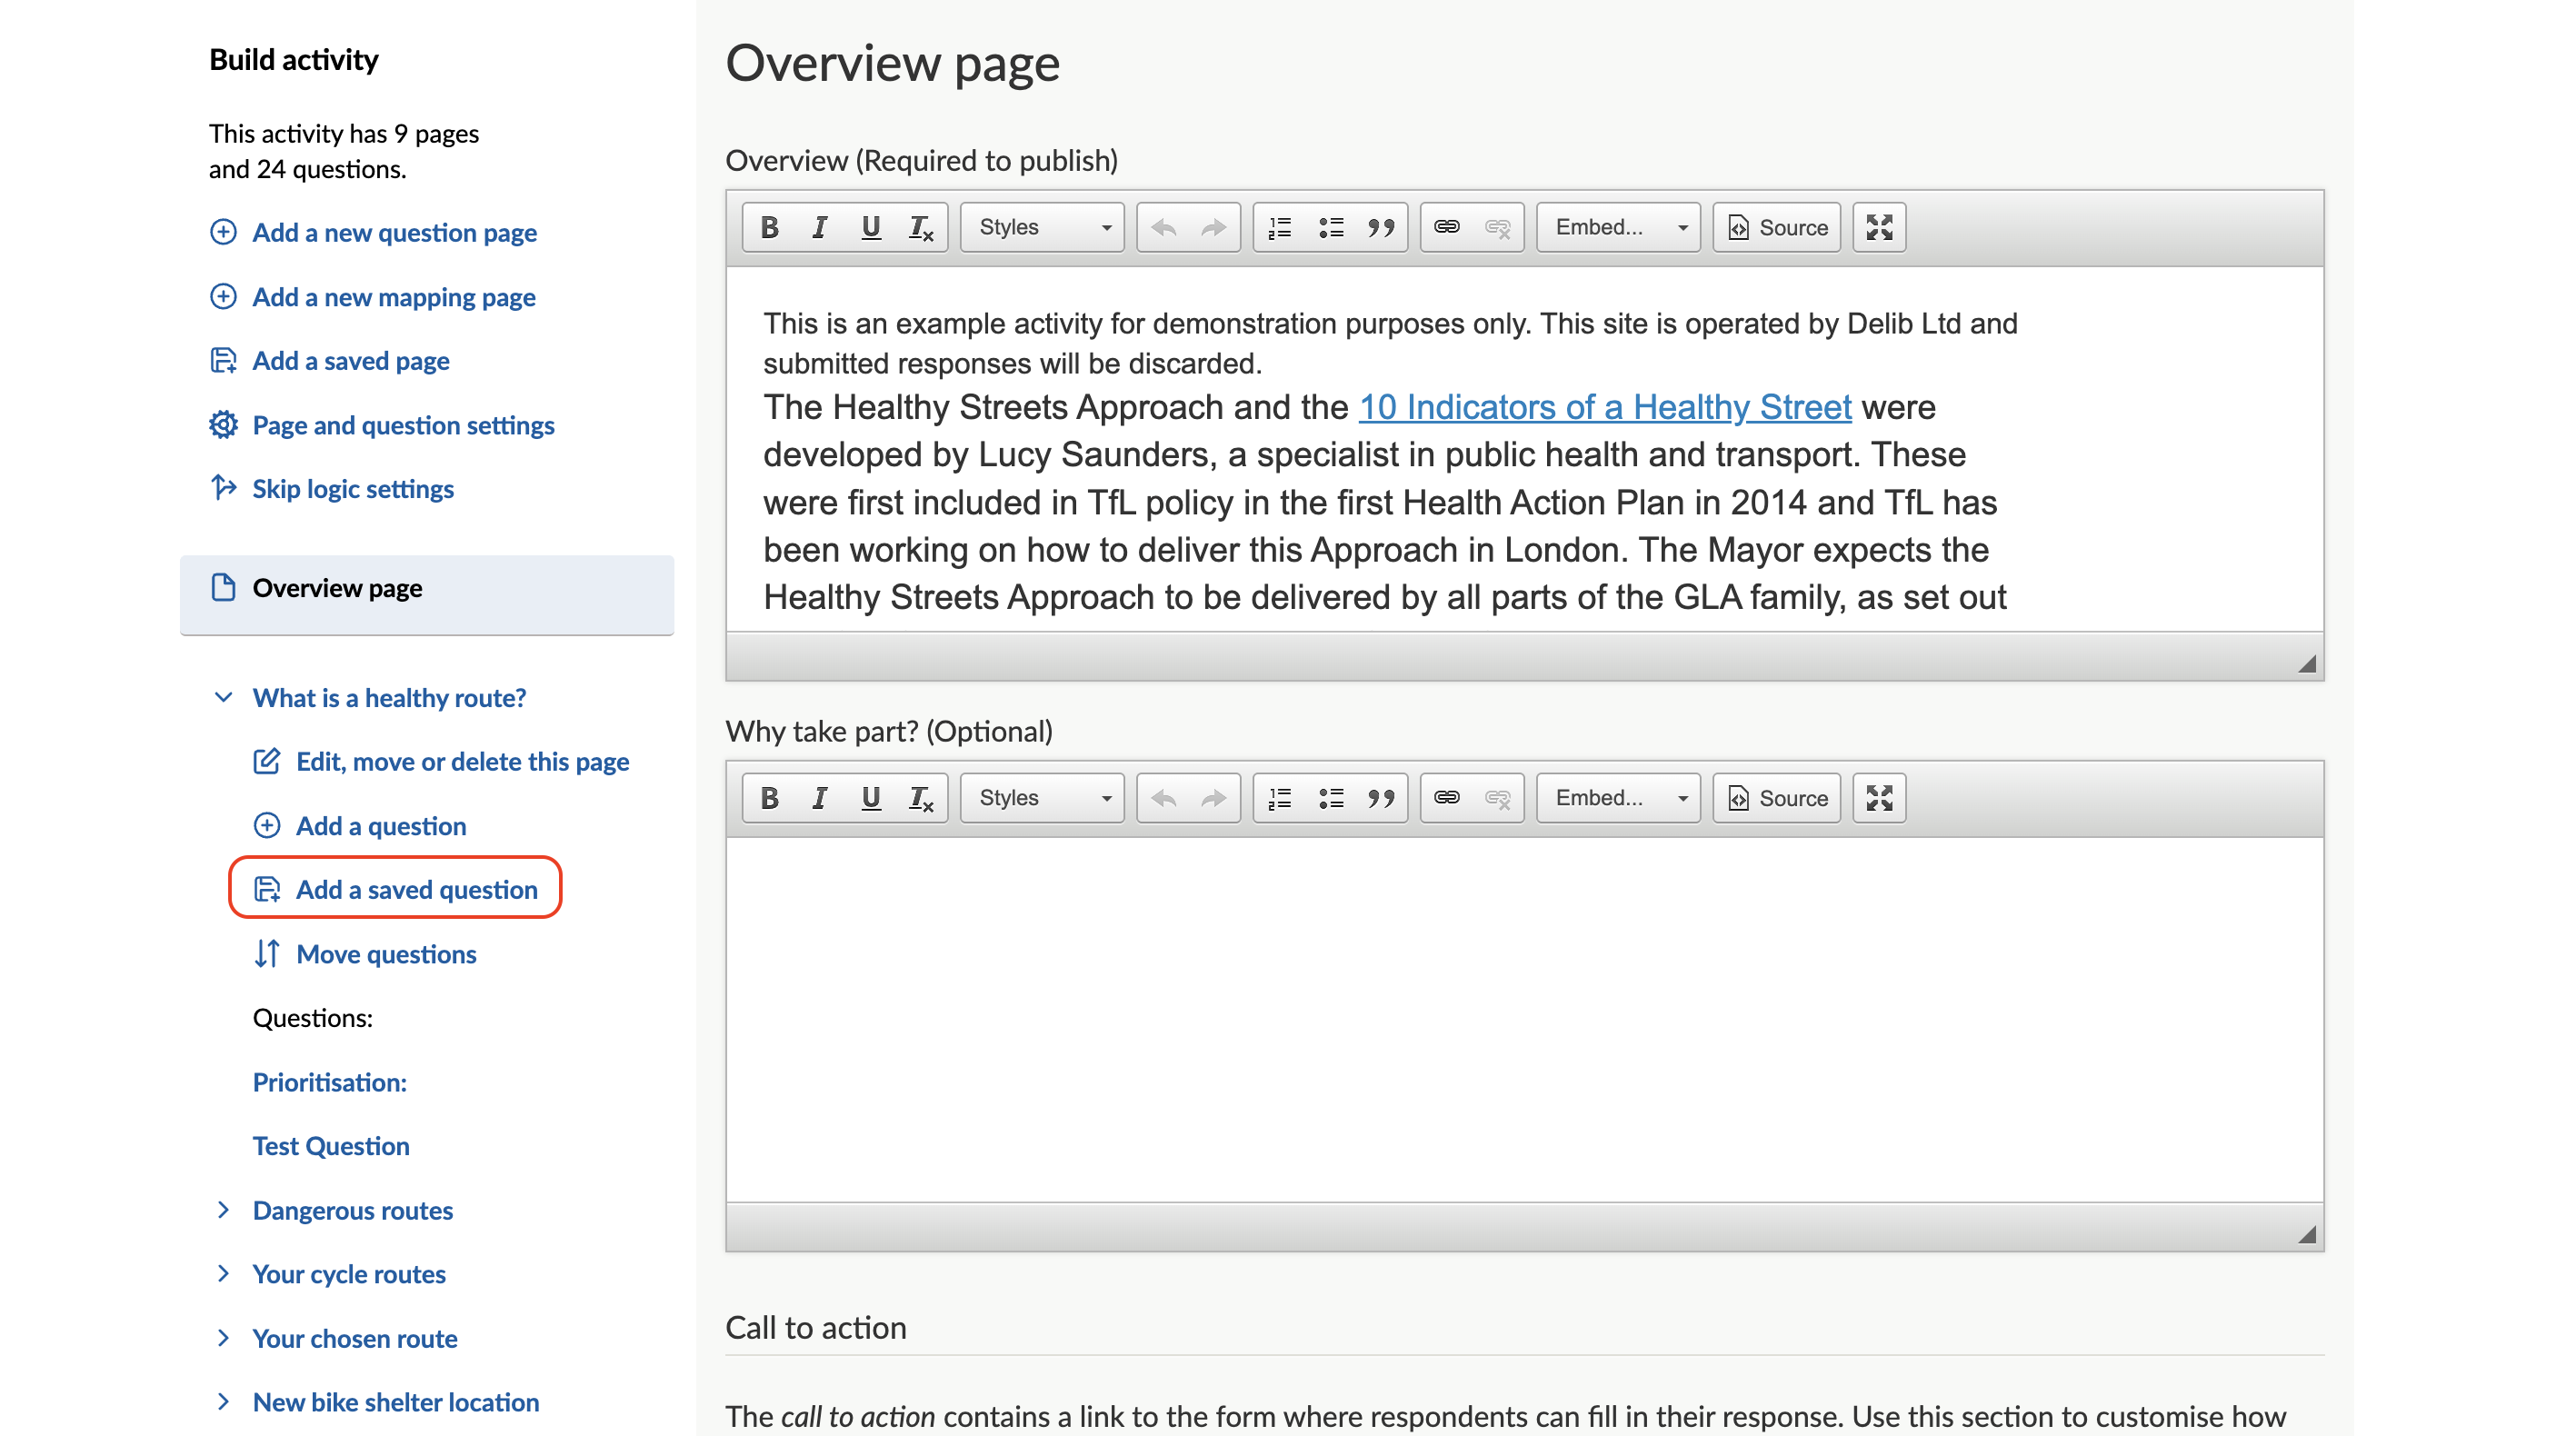Click the Unlink icon in Overview editor
The width and height of the screenshot is (2576, 1436).
point(1497,227)
